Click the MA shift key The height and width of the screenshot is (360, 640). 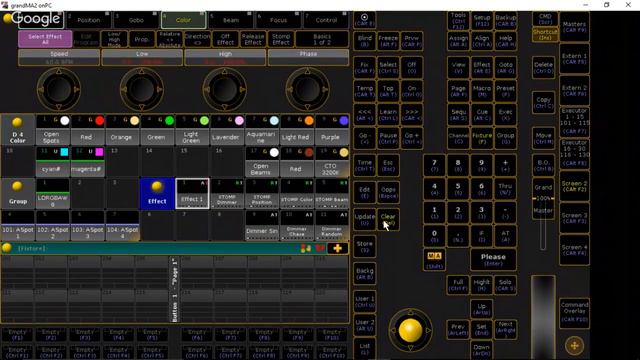coord(434,260)
